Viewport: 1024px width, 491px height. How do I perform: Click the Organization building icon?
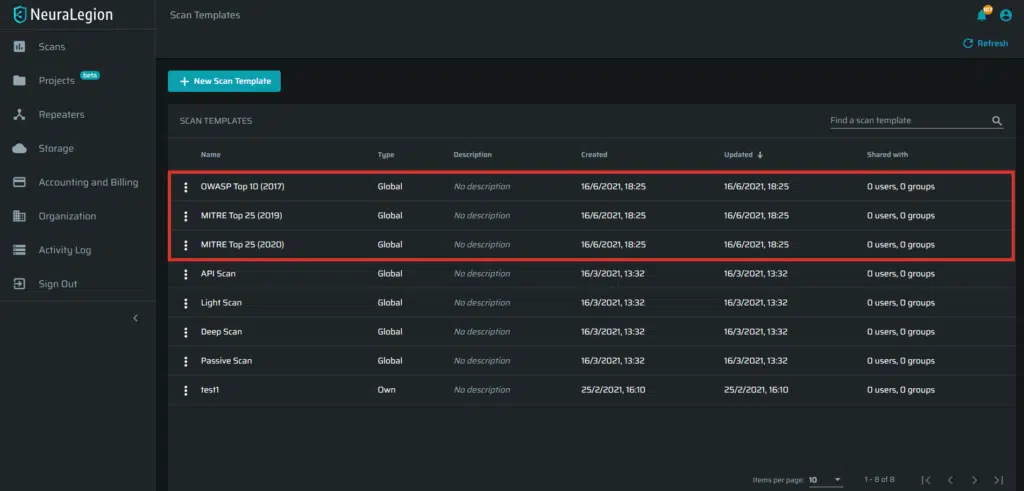click(20, 216)
